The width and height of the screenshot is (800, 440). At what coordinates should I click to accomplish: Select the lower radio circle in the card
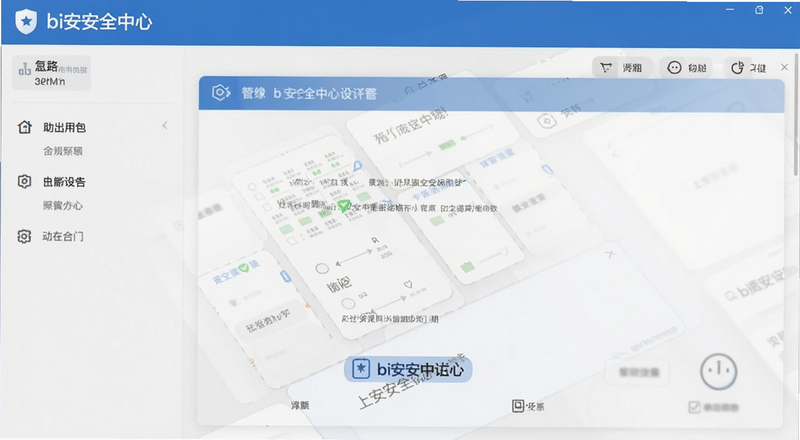348,304
